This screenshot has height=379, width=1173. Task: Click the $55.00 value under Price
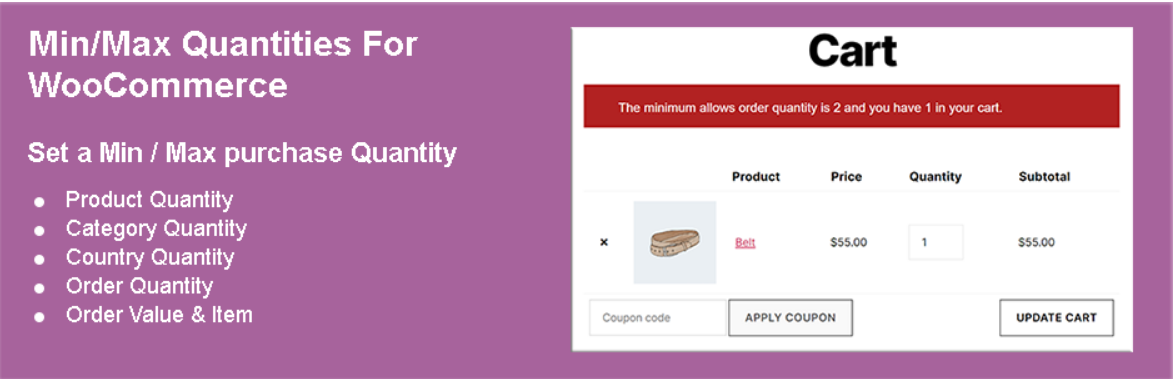849,242
